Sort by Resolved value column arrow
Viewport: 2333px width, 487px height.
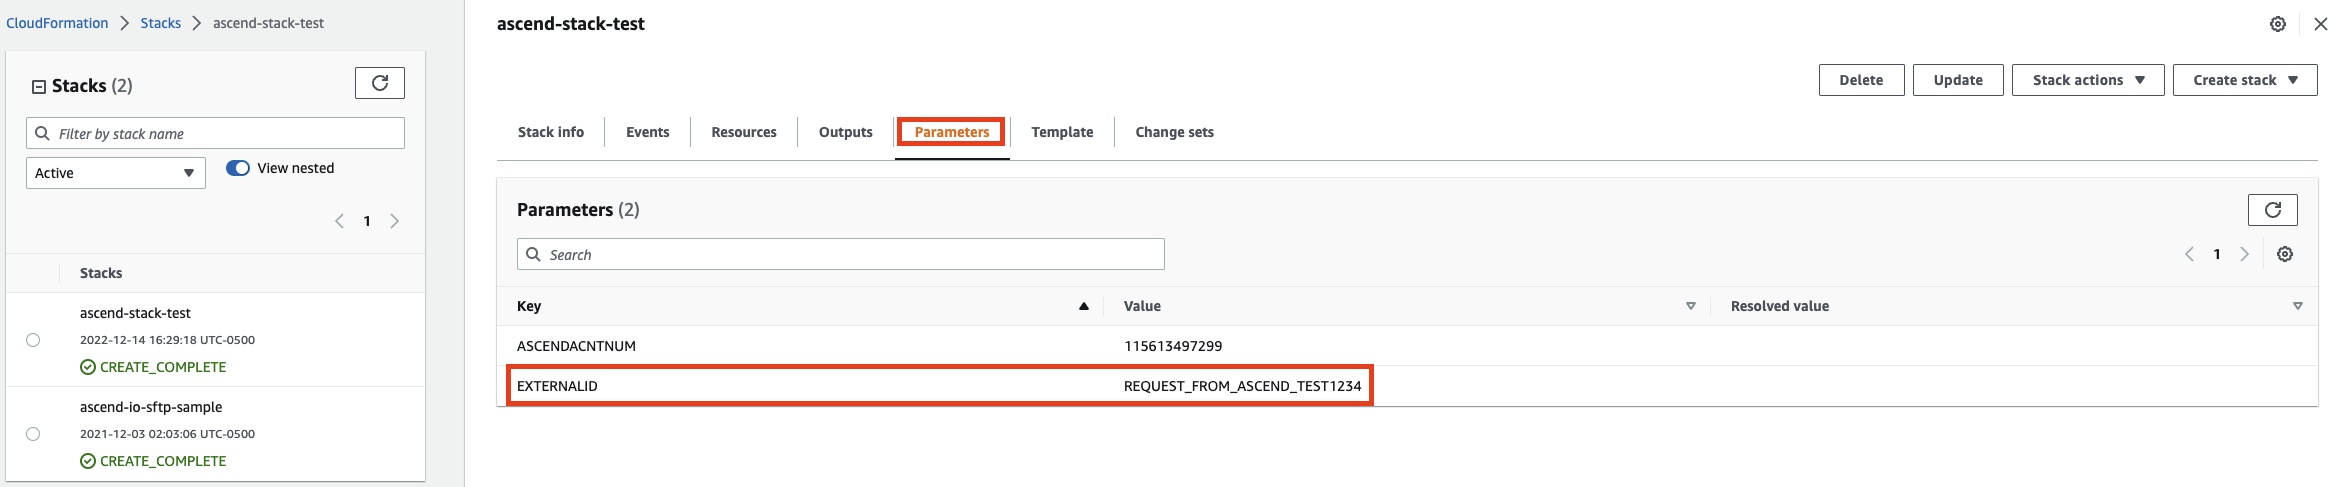pos(2298,306)
